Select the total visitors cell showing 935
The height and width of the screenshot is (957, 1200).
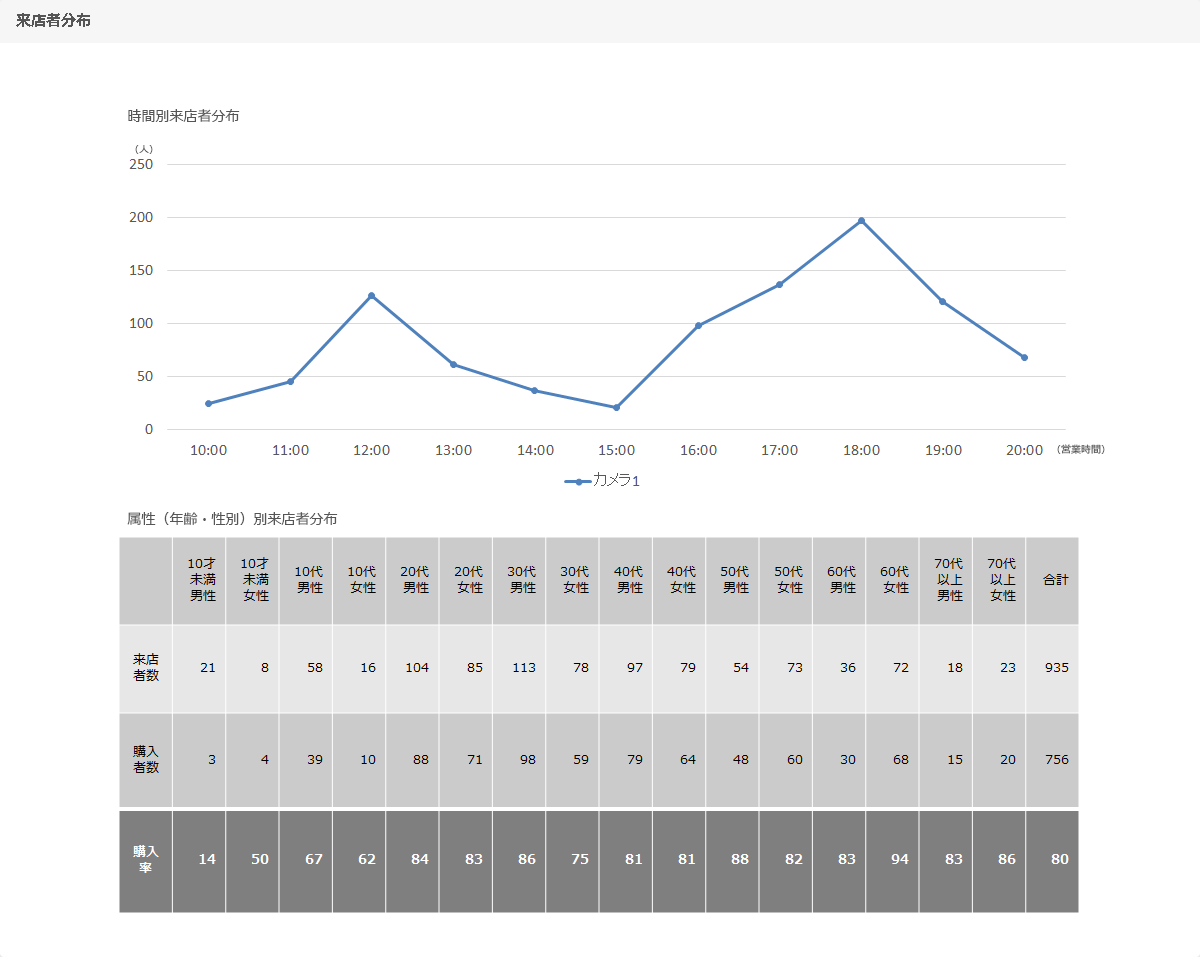(1055, 668)
